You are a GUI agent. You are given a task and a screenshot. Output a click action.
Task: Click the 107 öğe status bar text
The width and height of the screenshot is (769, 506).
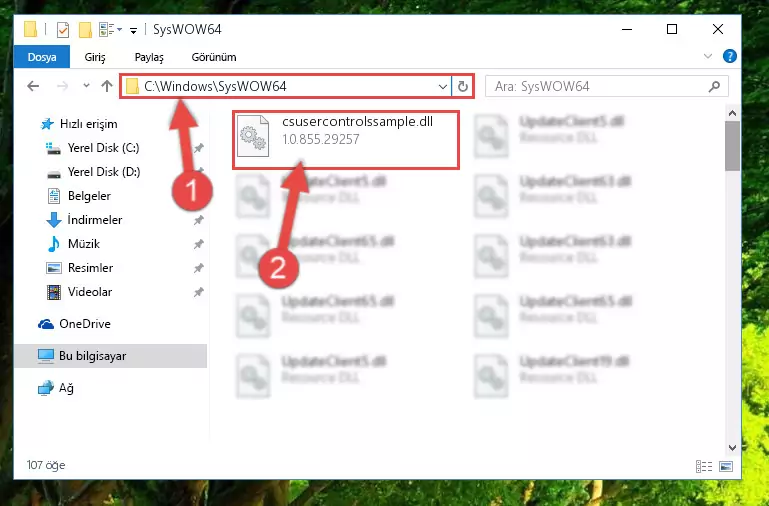(x=46, y=465)
